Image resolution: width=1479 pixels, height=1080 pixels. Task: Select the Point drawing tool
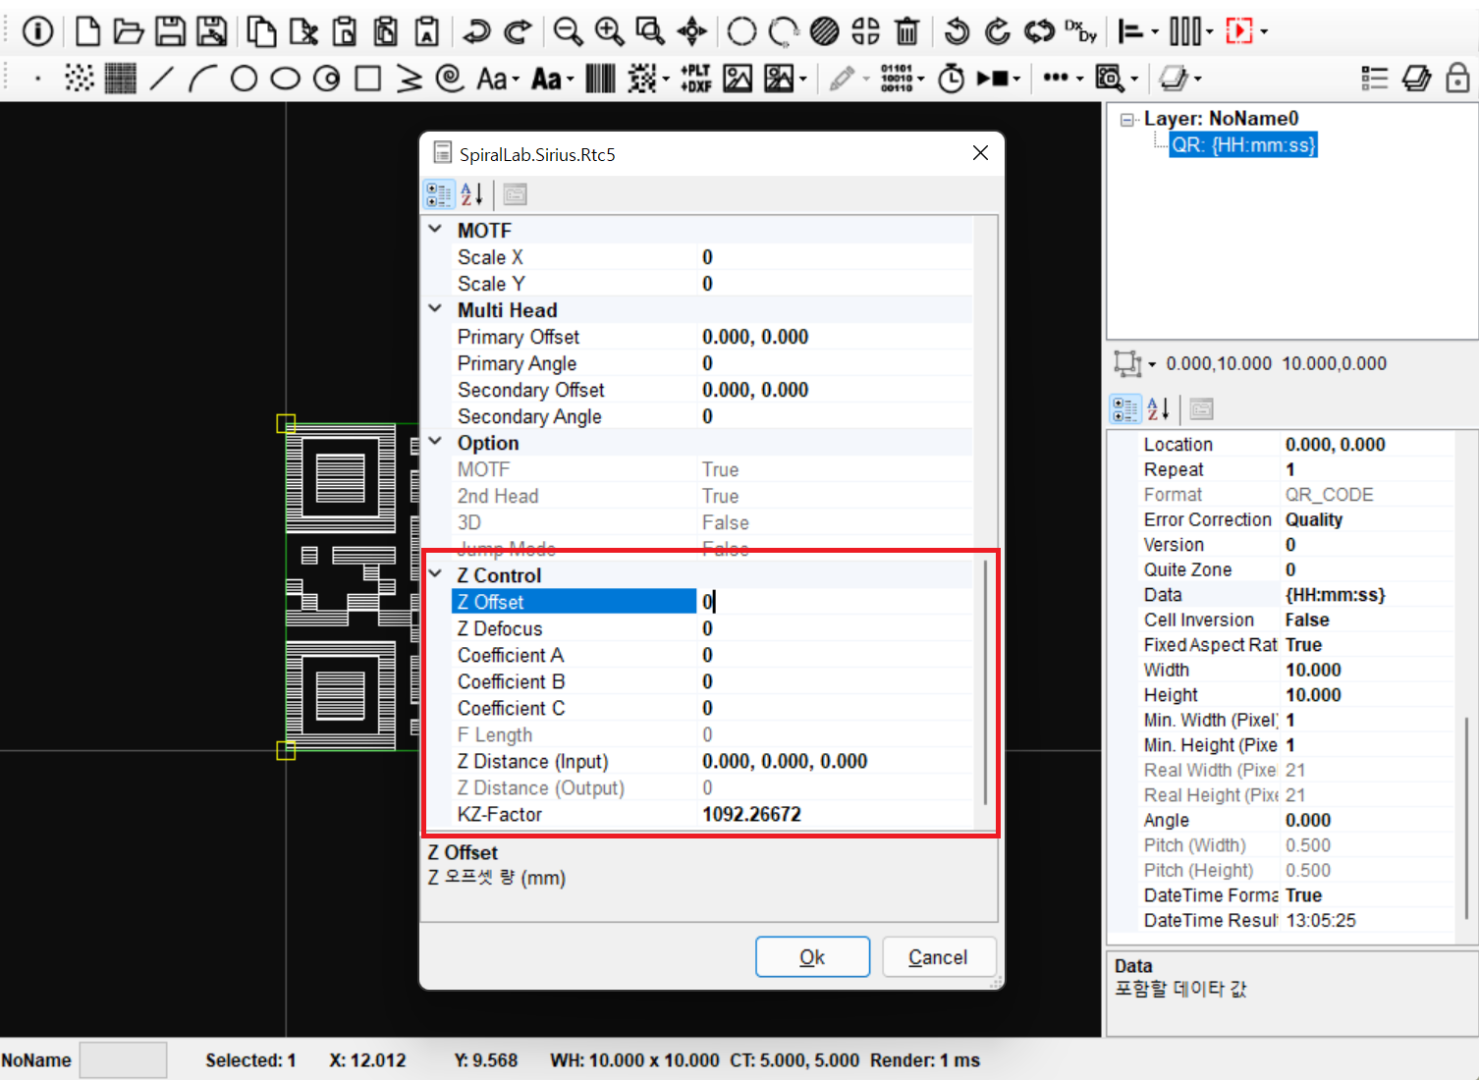pyautogui.click(x=38, y=78)
